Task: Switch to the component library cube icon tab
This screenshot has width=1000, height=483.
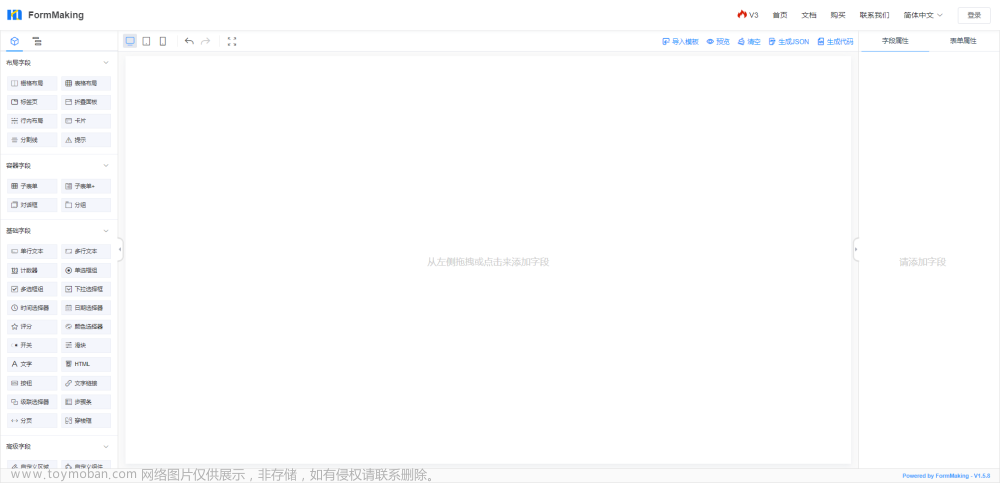Action: [15, 41]
